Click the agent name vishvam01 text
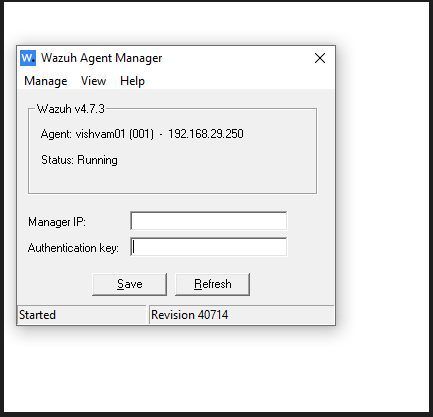The width and height of the screenshot is (433, 417). [x=100, y=134]
